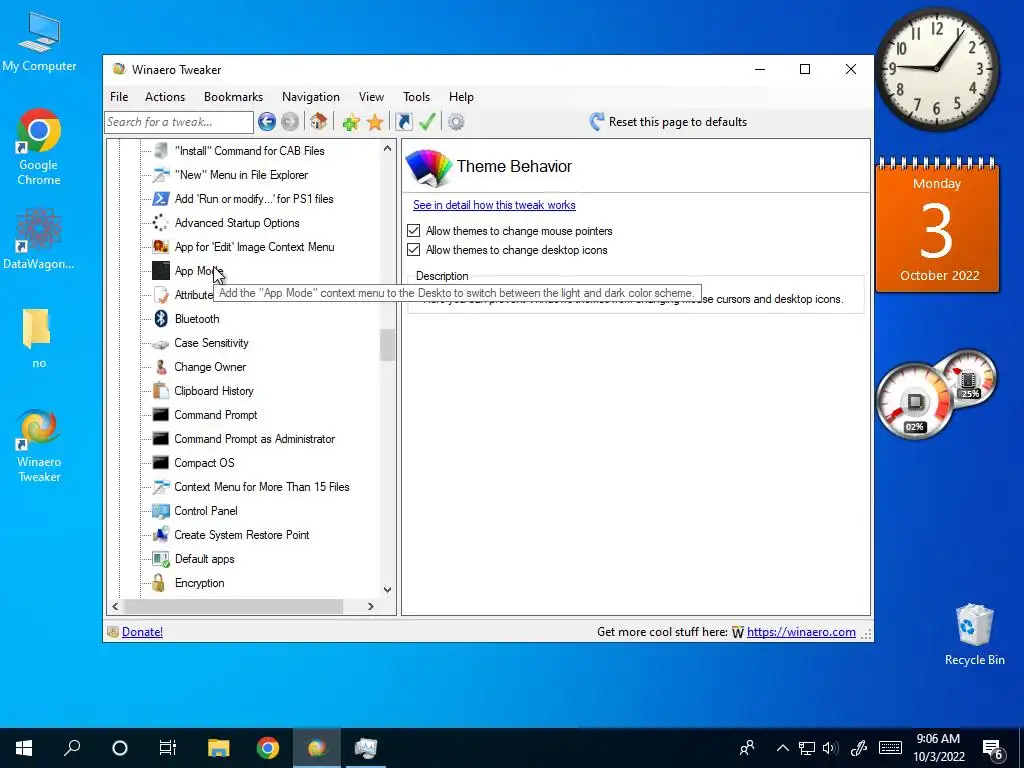Open See in detail how this tweak works
Viewport: 1024px width, 768px height.
(x=494, y=205)
